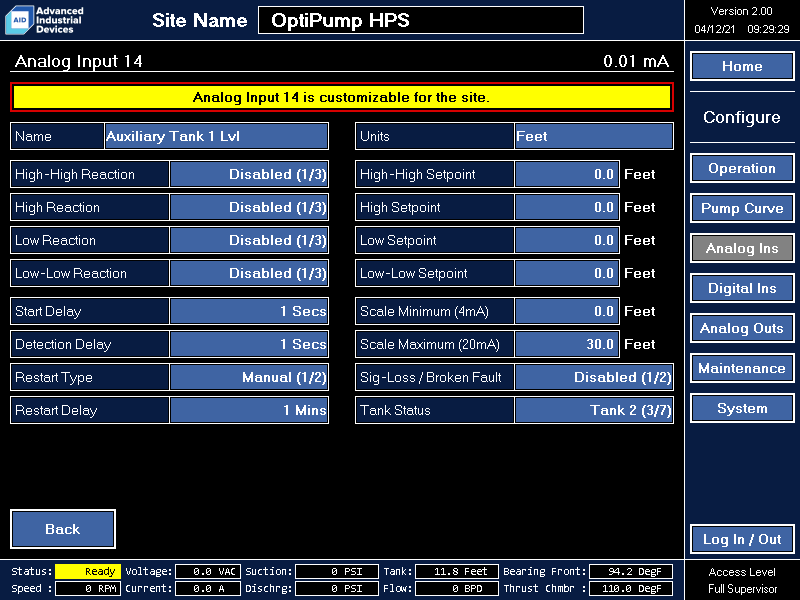Cycle the High-High Reaction option
The height and width of the screenshot is (600, 800).
[249, 174]
